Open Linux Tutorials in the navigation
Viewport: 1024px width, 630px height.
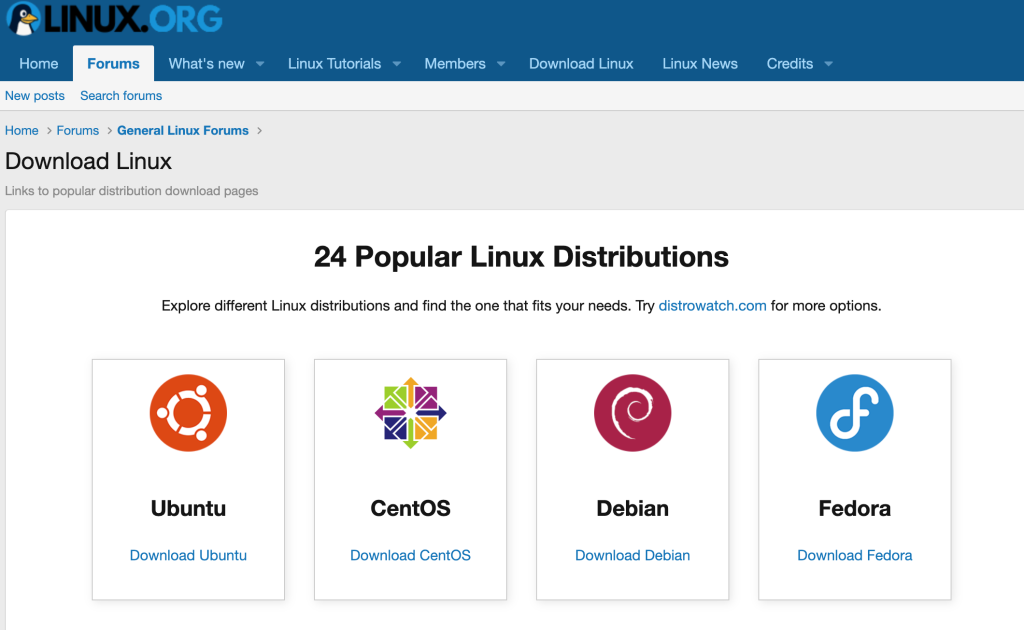tap(334, 63)
